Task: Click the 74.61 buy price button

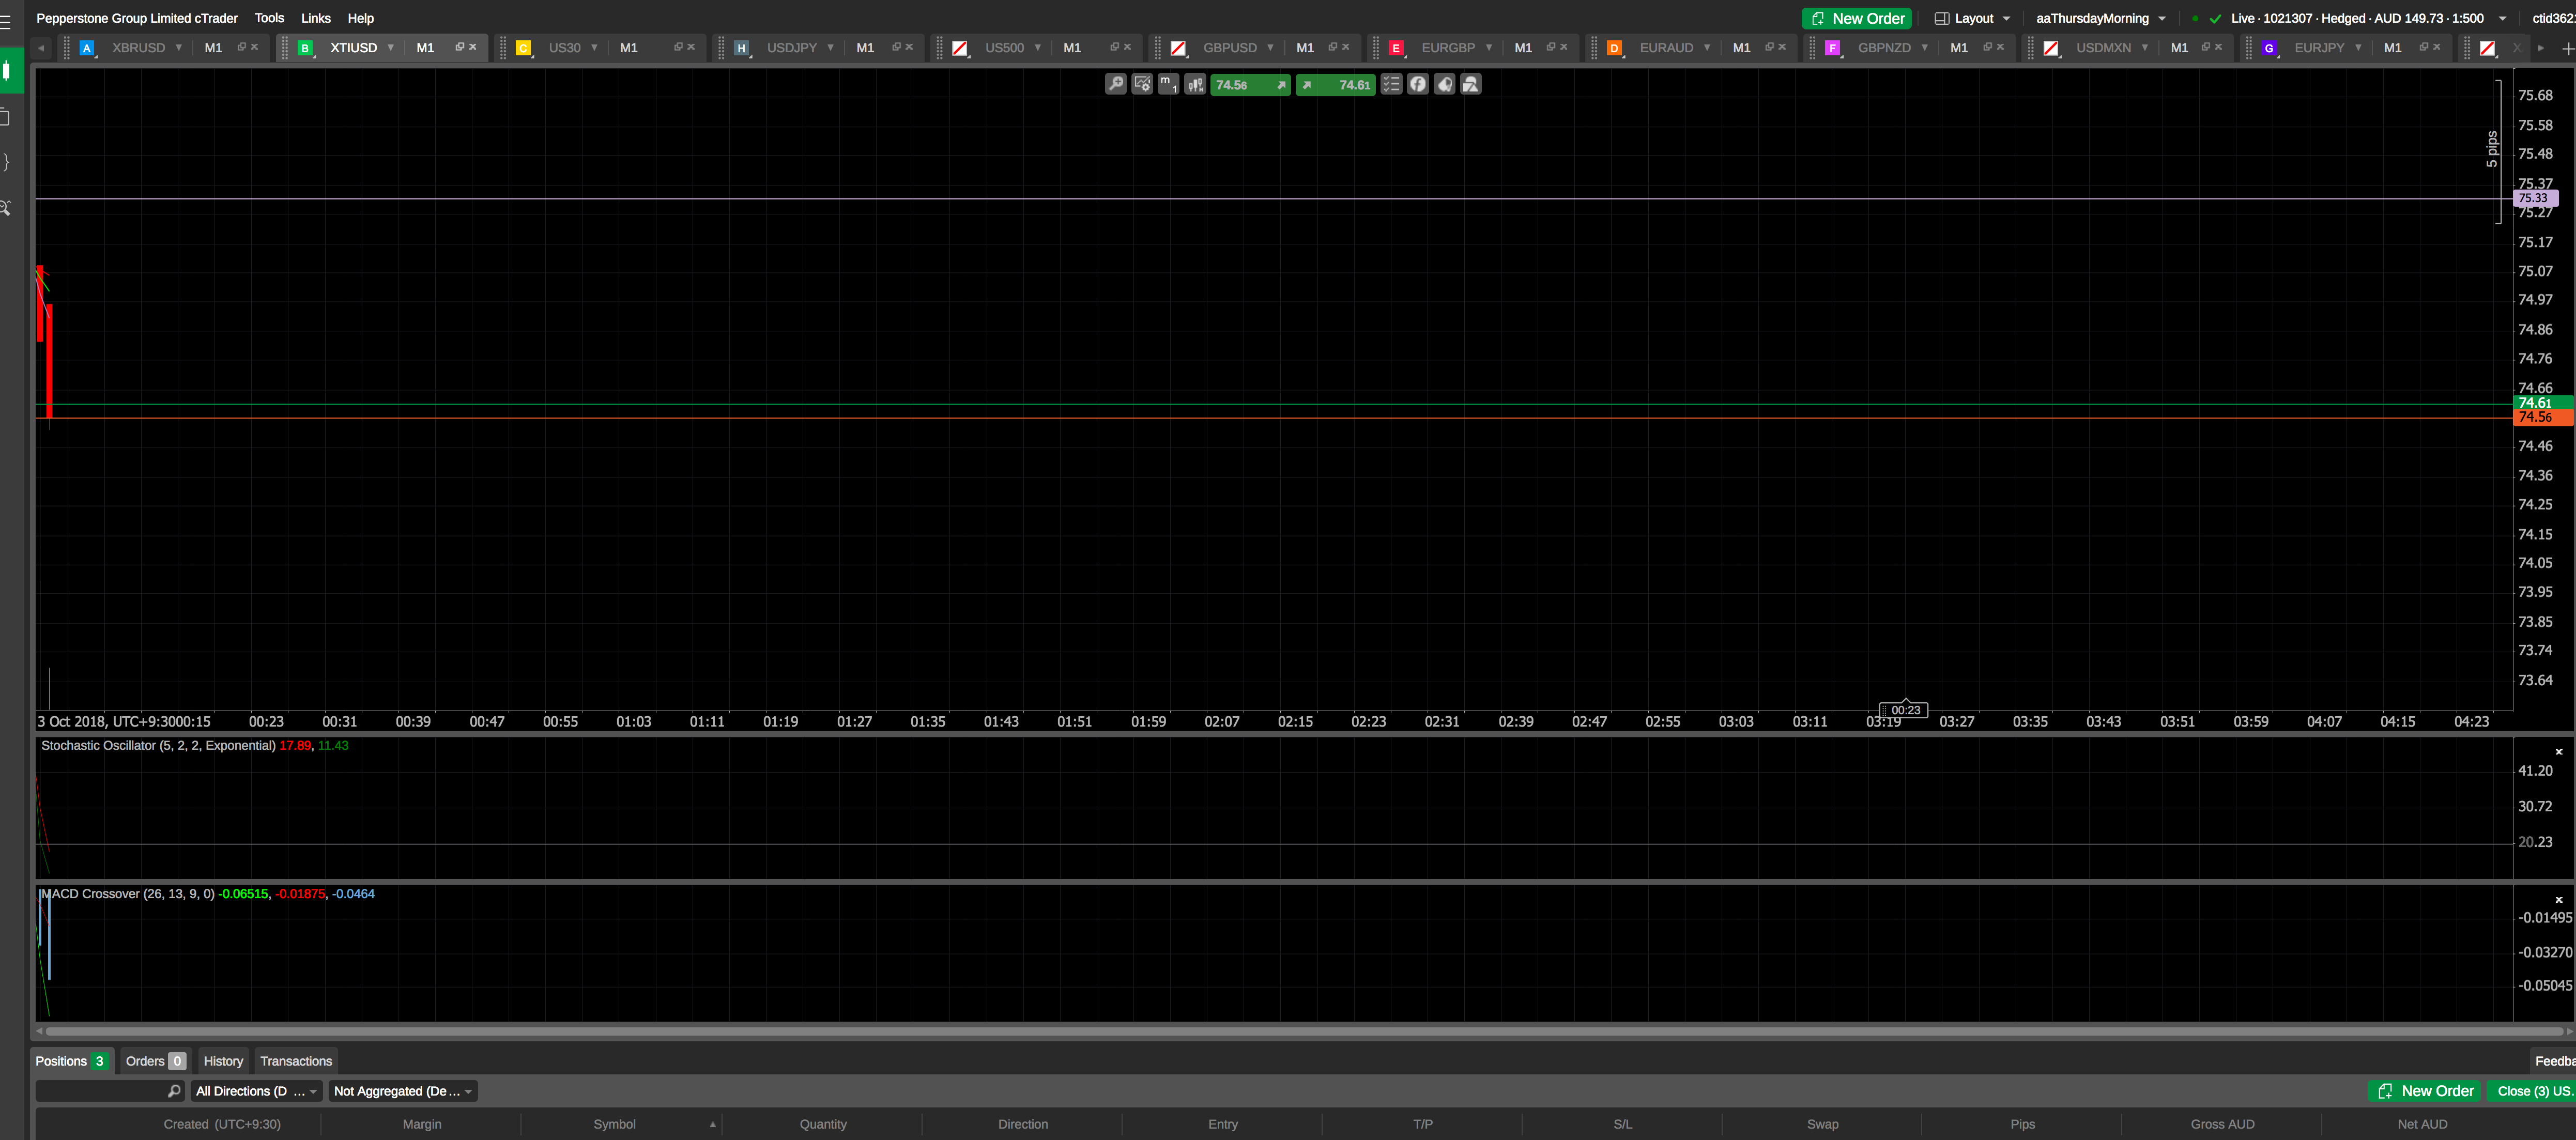Action: (1336, 85)
